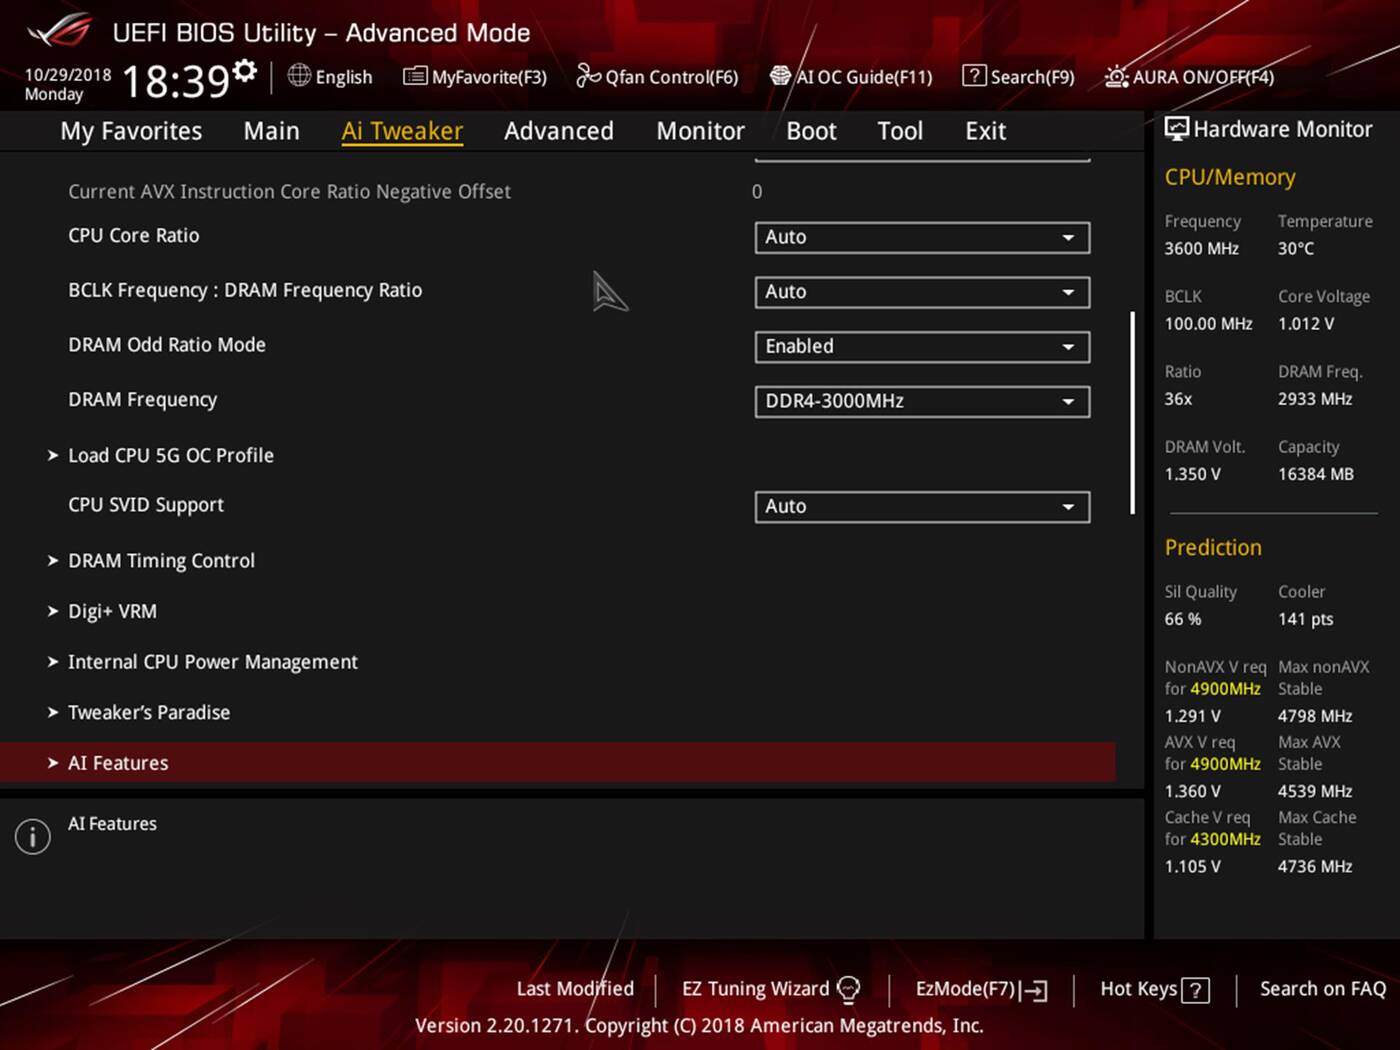Open CPU Core Ratio dropdown
The height and width of the screenshot is (1050, 1400).
pyautogui.click(x=921, y=238)
